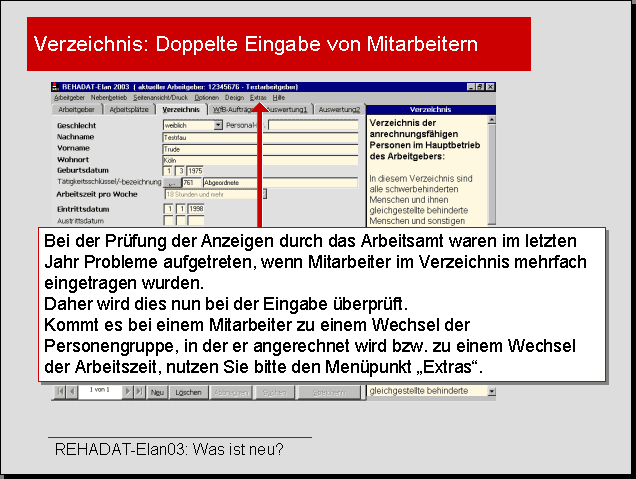Image resolution: width=636 pixels, height=479 pixels.
Task: Switch to the Auswertung2 tab
Action: [x=339, y=109]
